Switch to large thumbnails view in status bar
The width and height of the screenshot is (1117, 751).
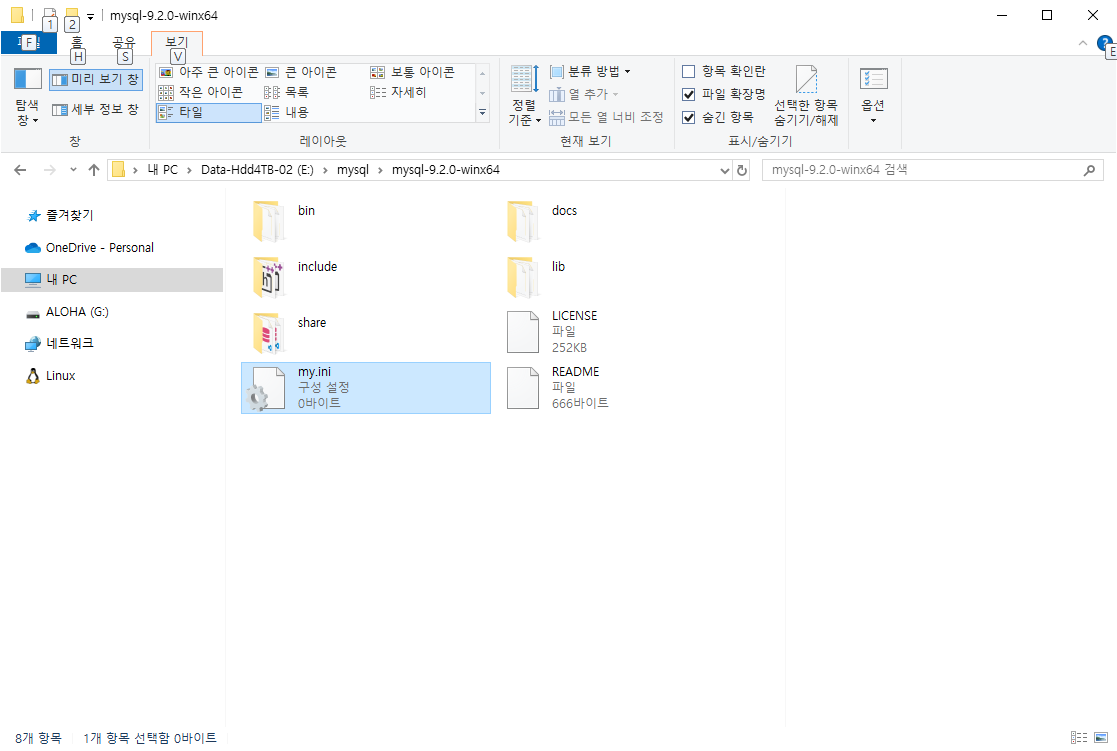click(x=1101, y=737)
